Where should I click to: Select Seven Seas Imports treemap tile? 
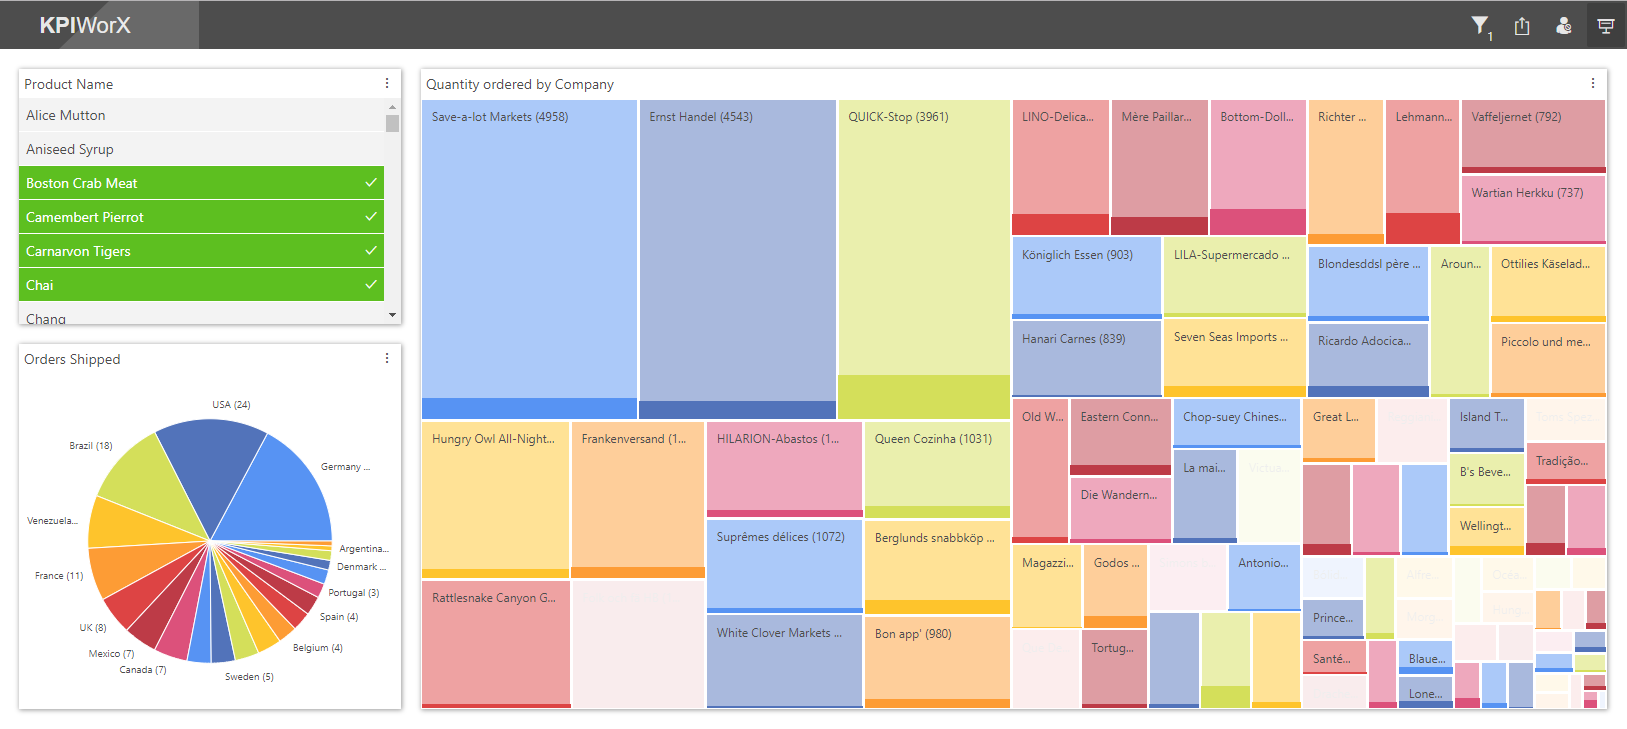pos(1235,358)
